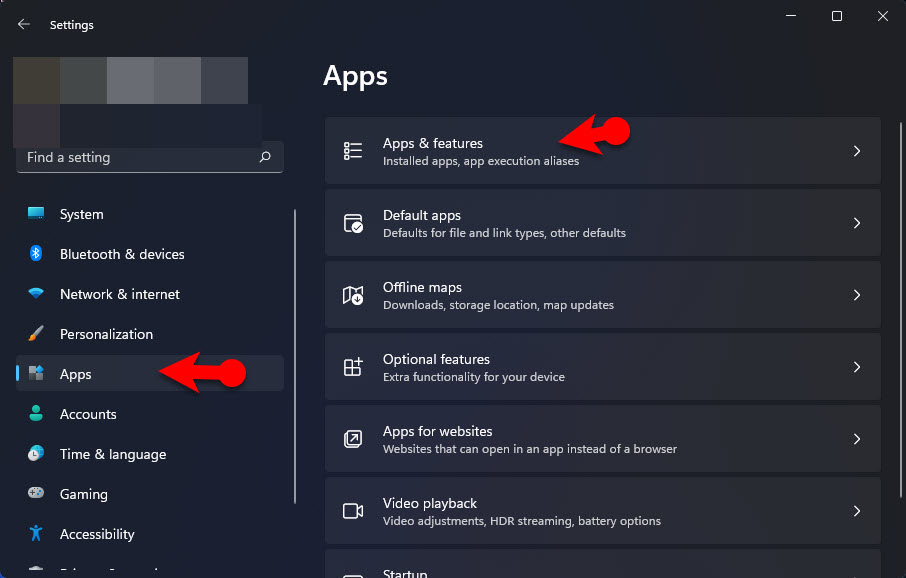The image size is (906, 578).
Task: Click the Apps sidebar icon
Action: [36, 373]
